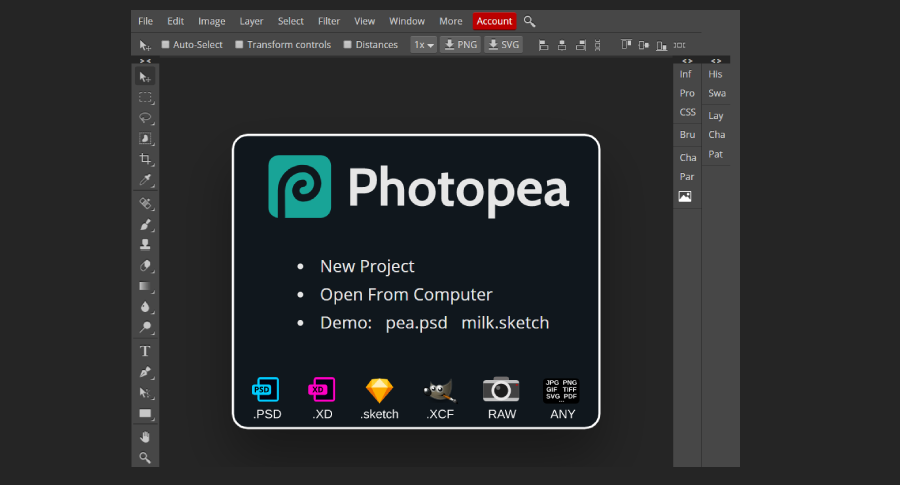Select the Brush tool

point(145,224)
